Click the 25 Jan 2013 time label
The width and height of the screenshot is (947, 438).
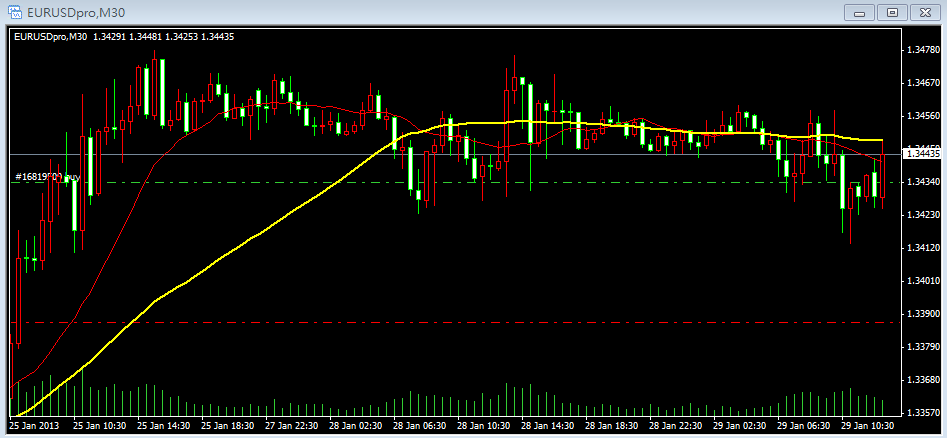(34, 425)
